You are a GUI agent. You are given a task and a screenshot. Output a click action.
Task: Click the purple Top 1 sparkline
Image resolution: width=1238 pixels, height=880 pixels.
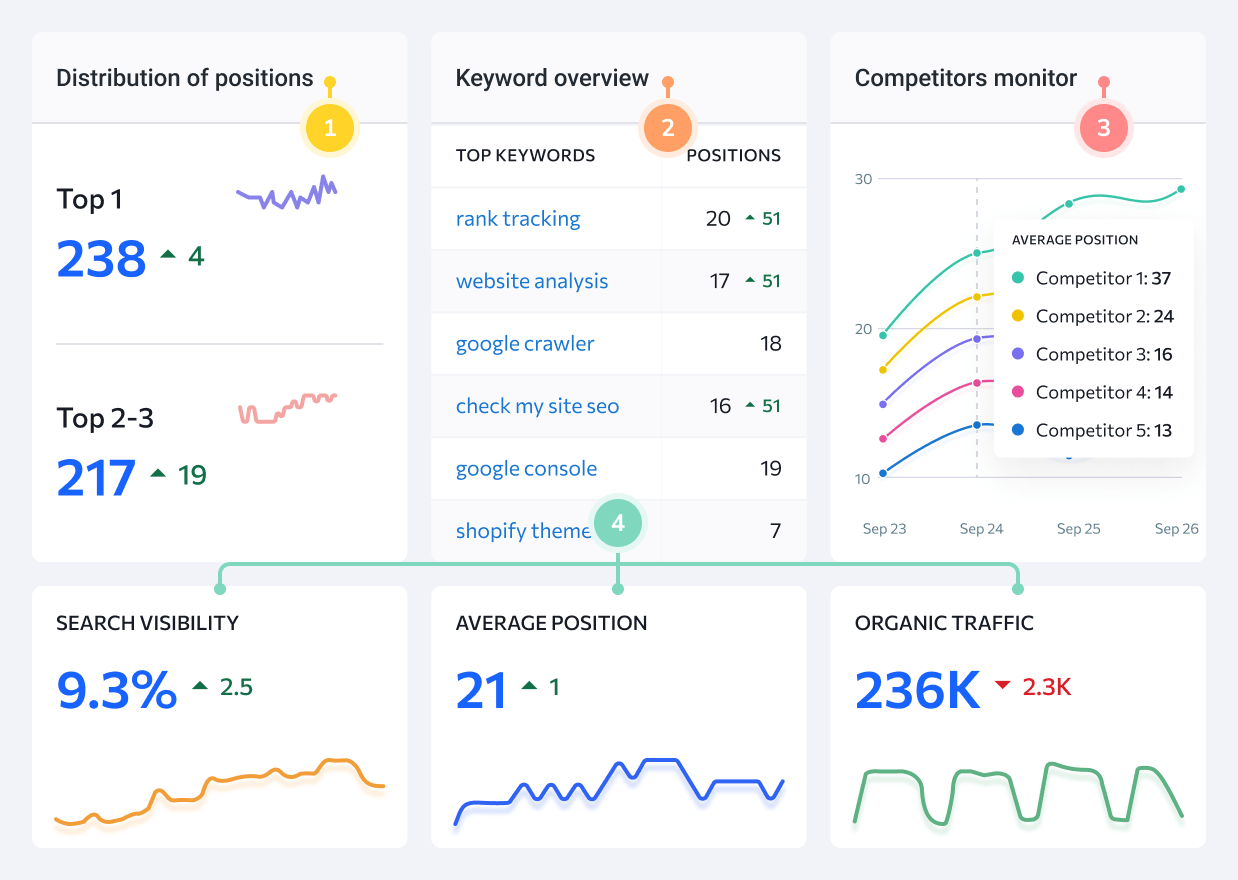tap(287, 193)
